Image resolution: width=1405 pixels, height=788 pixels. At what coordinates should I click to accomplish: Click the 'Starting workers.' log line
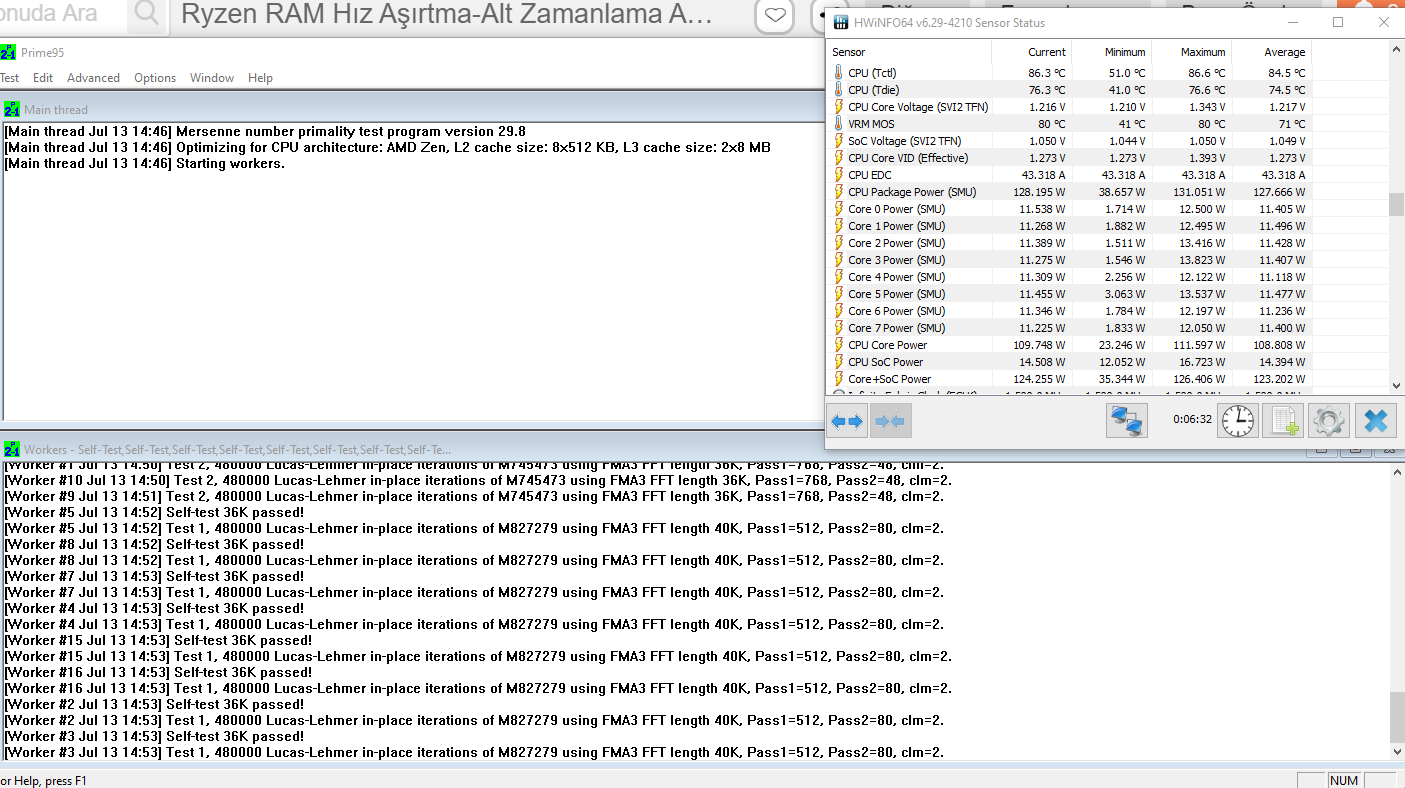point(145,164)
